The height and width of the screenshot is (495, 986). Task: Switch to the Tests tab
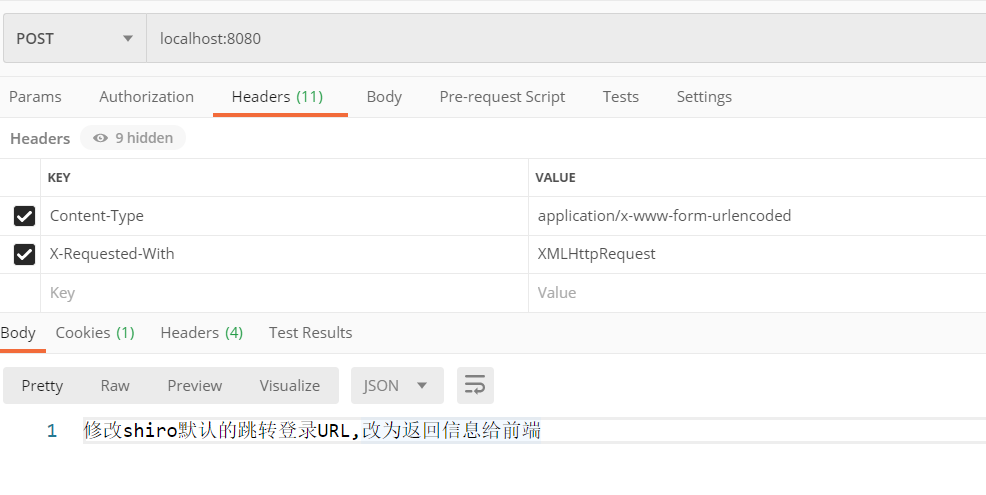(621, 97)
